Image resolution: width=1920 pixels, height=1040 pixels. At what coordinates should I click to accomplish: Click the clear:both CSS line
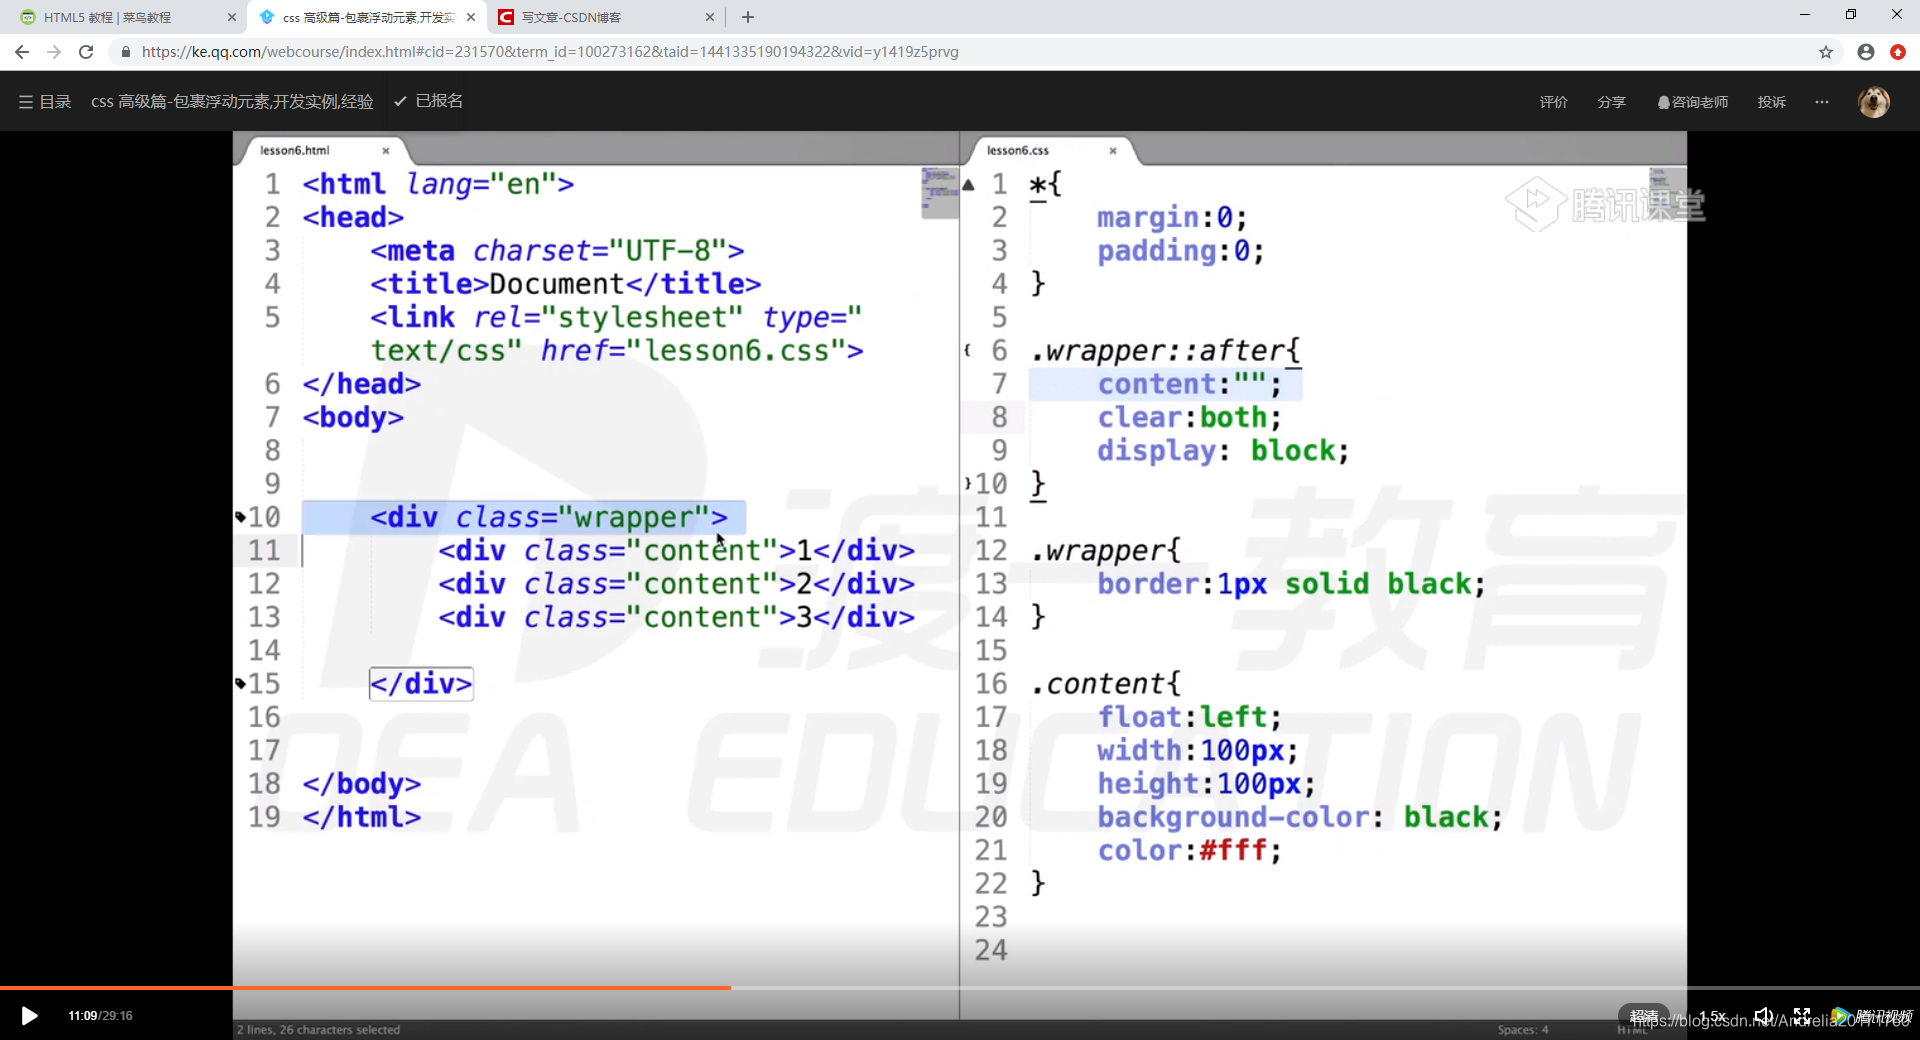[1189, 417]
